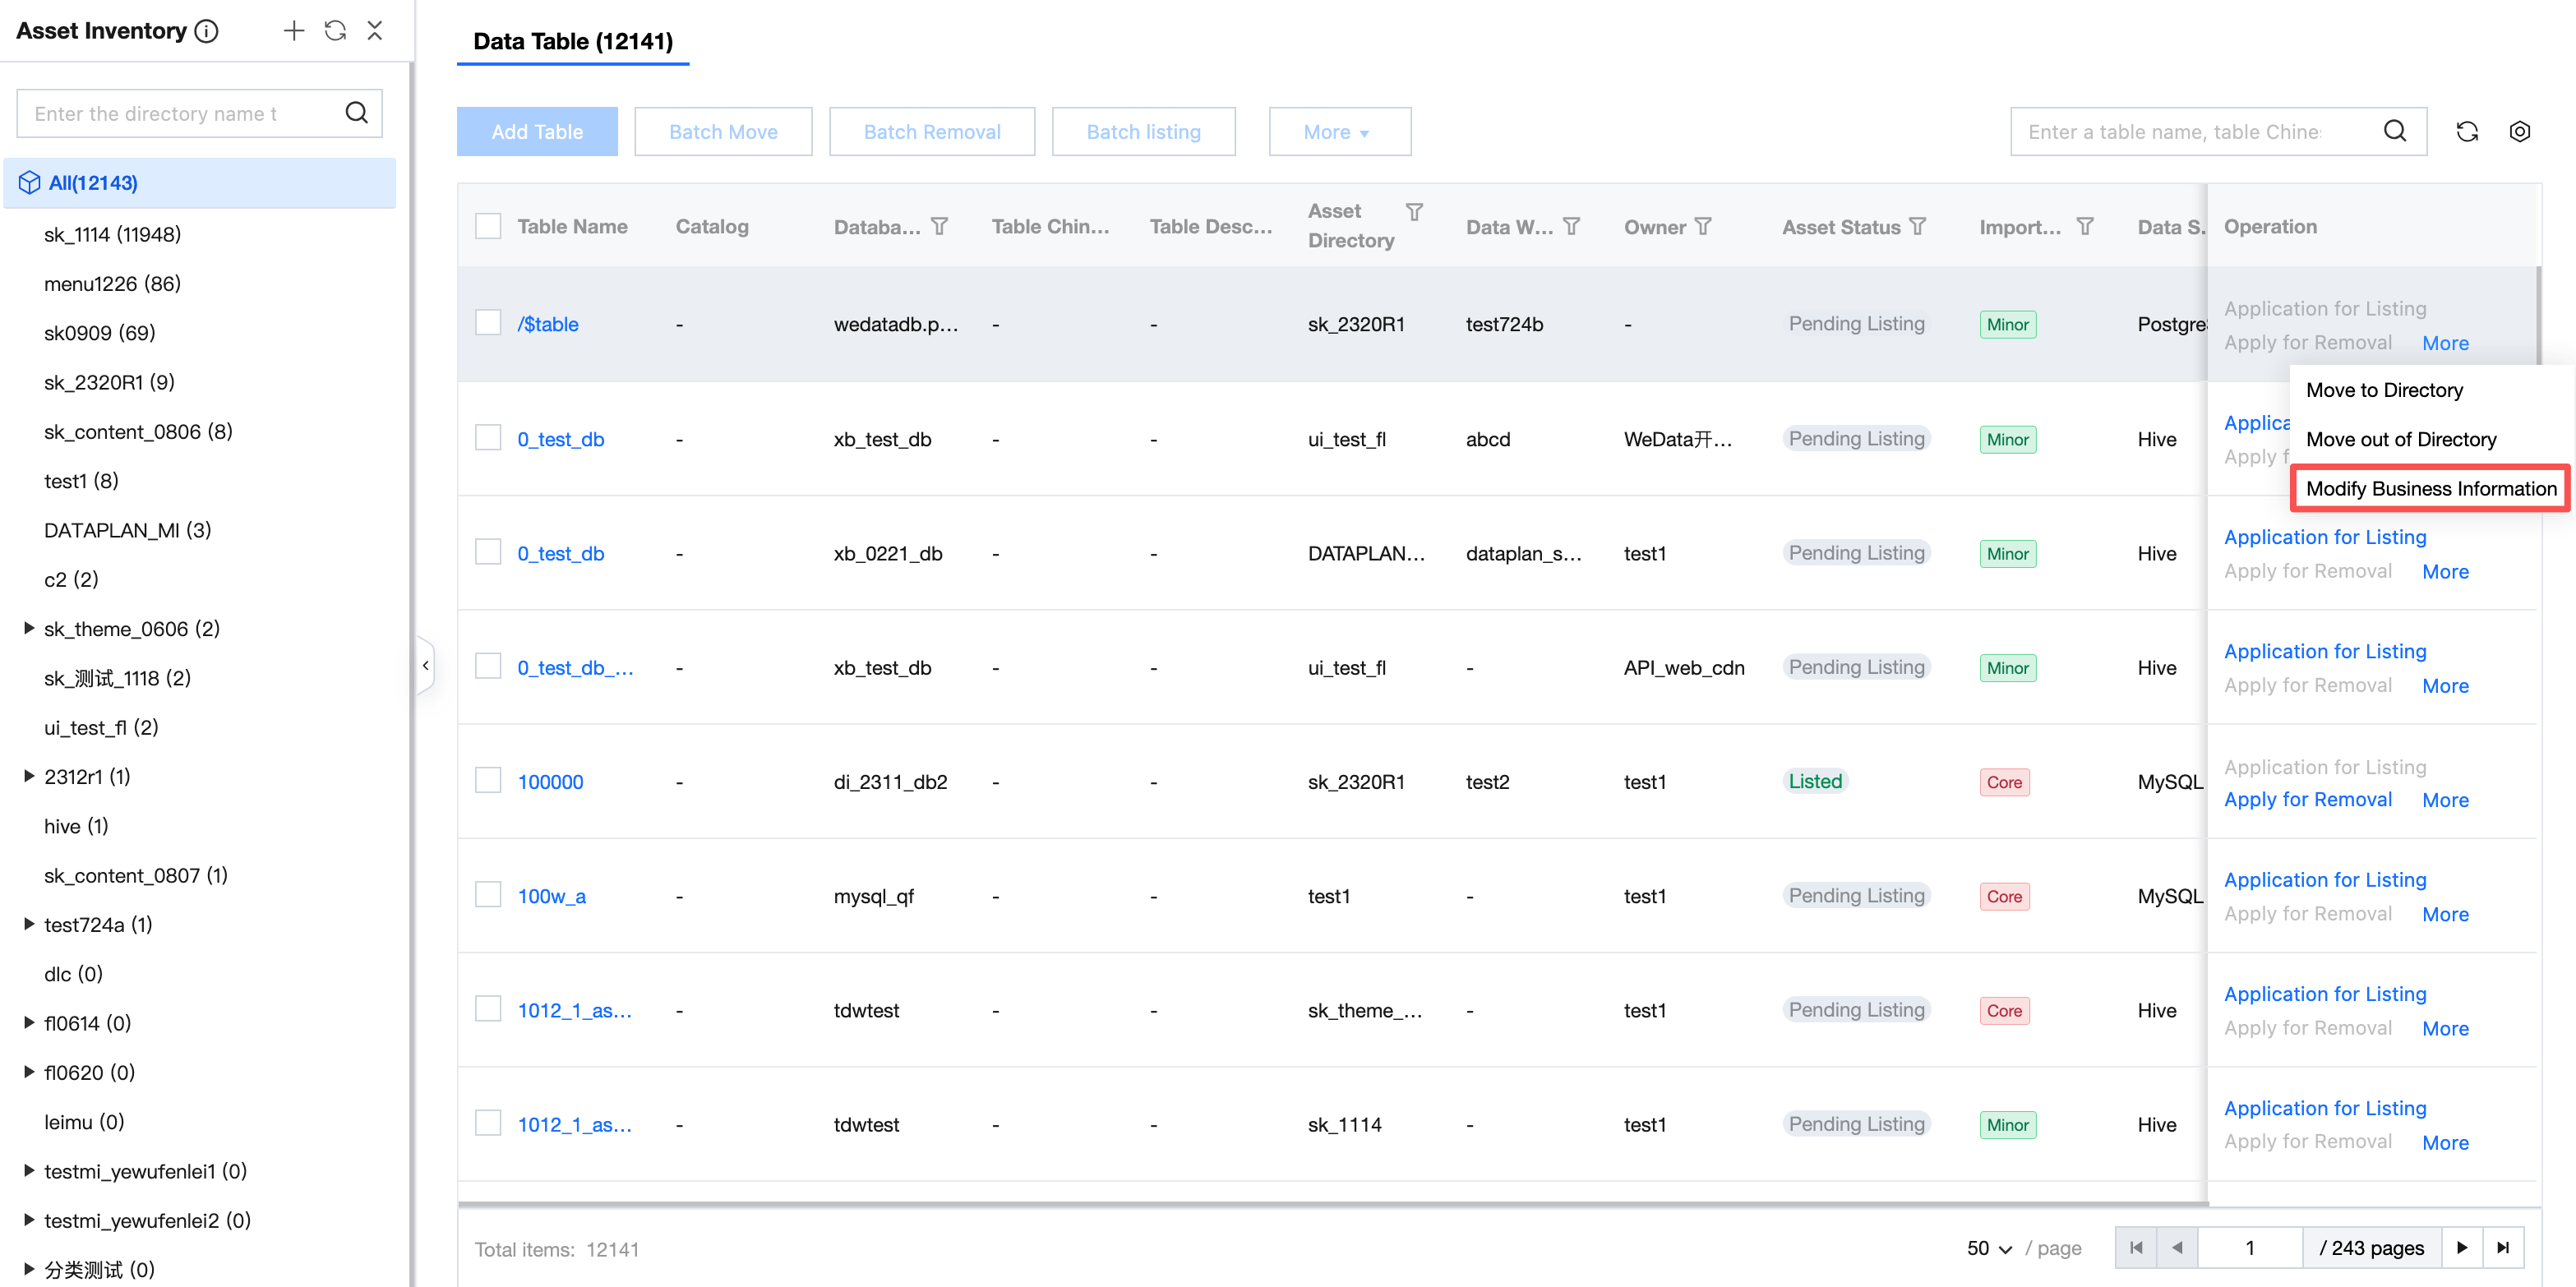This screenshot has height=1287, width=2576.
Task: Tick the checkbox for 100w_a row
Action: [488, 894]
